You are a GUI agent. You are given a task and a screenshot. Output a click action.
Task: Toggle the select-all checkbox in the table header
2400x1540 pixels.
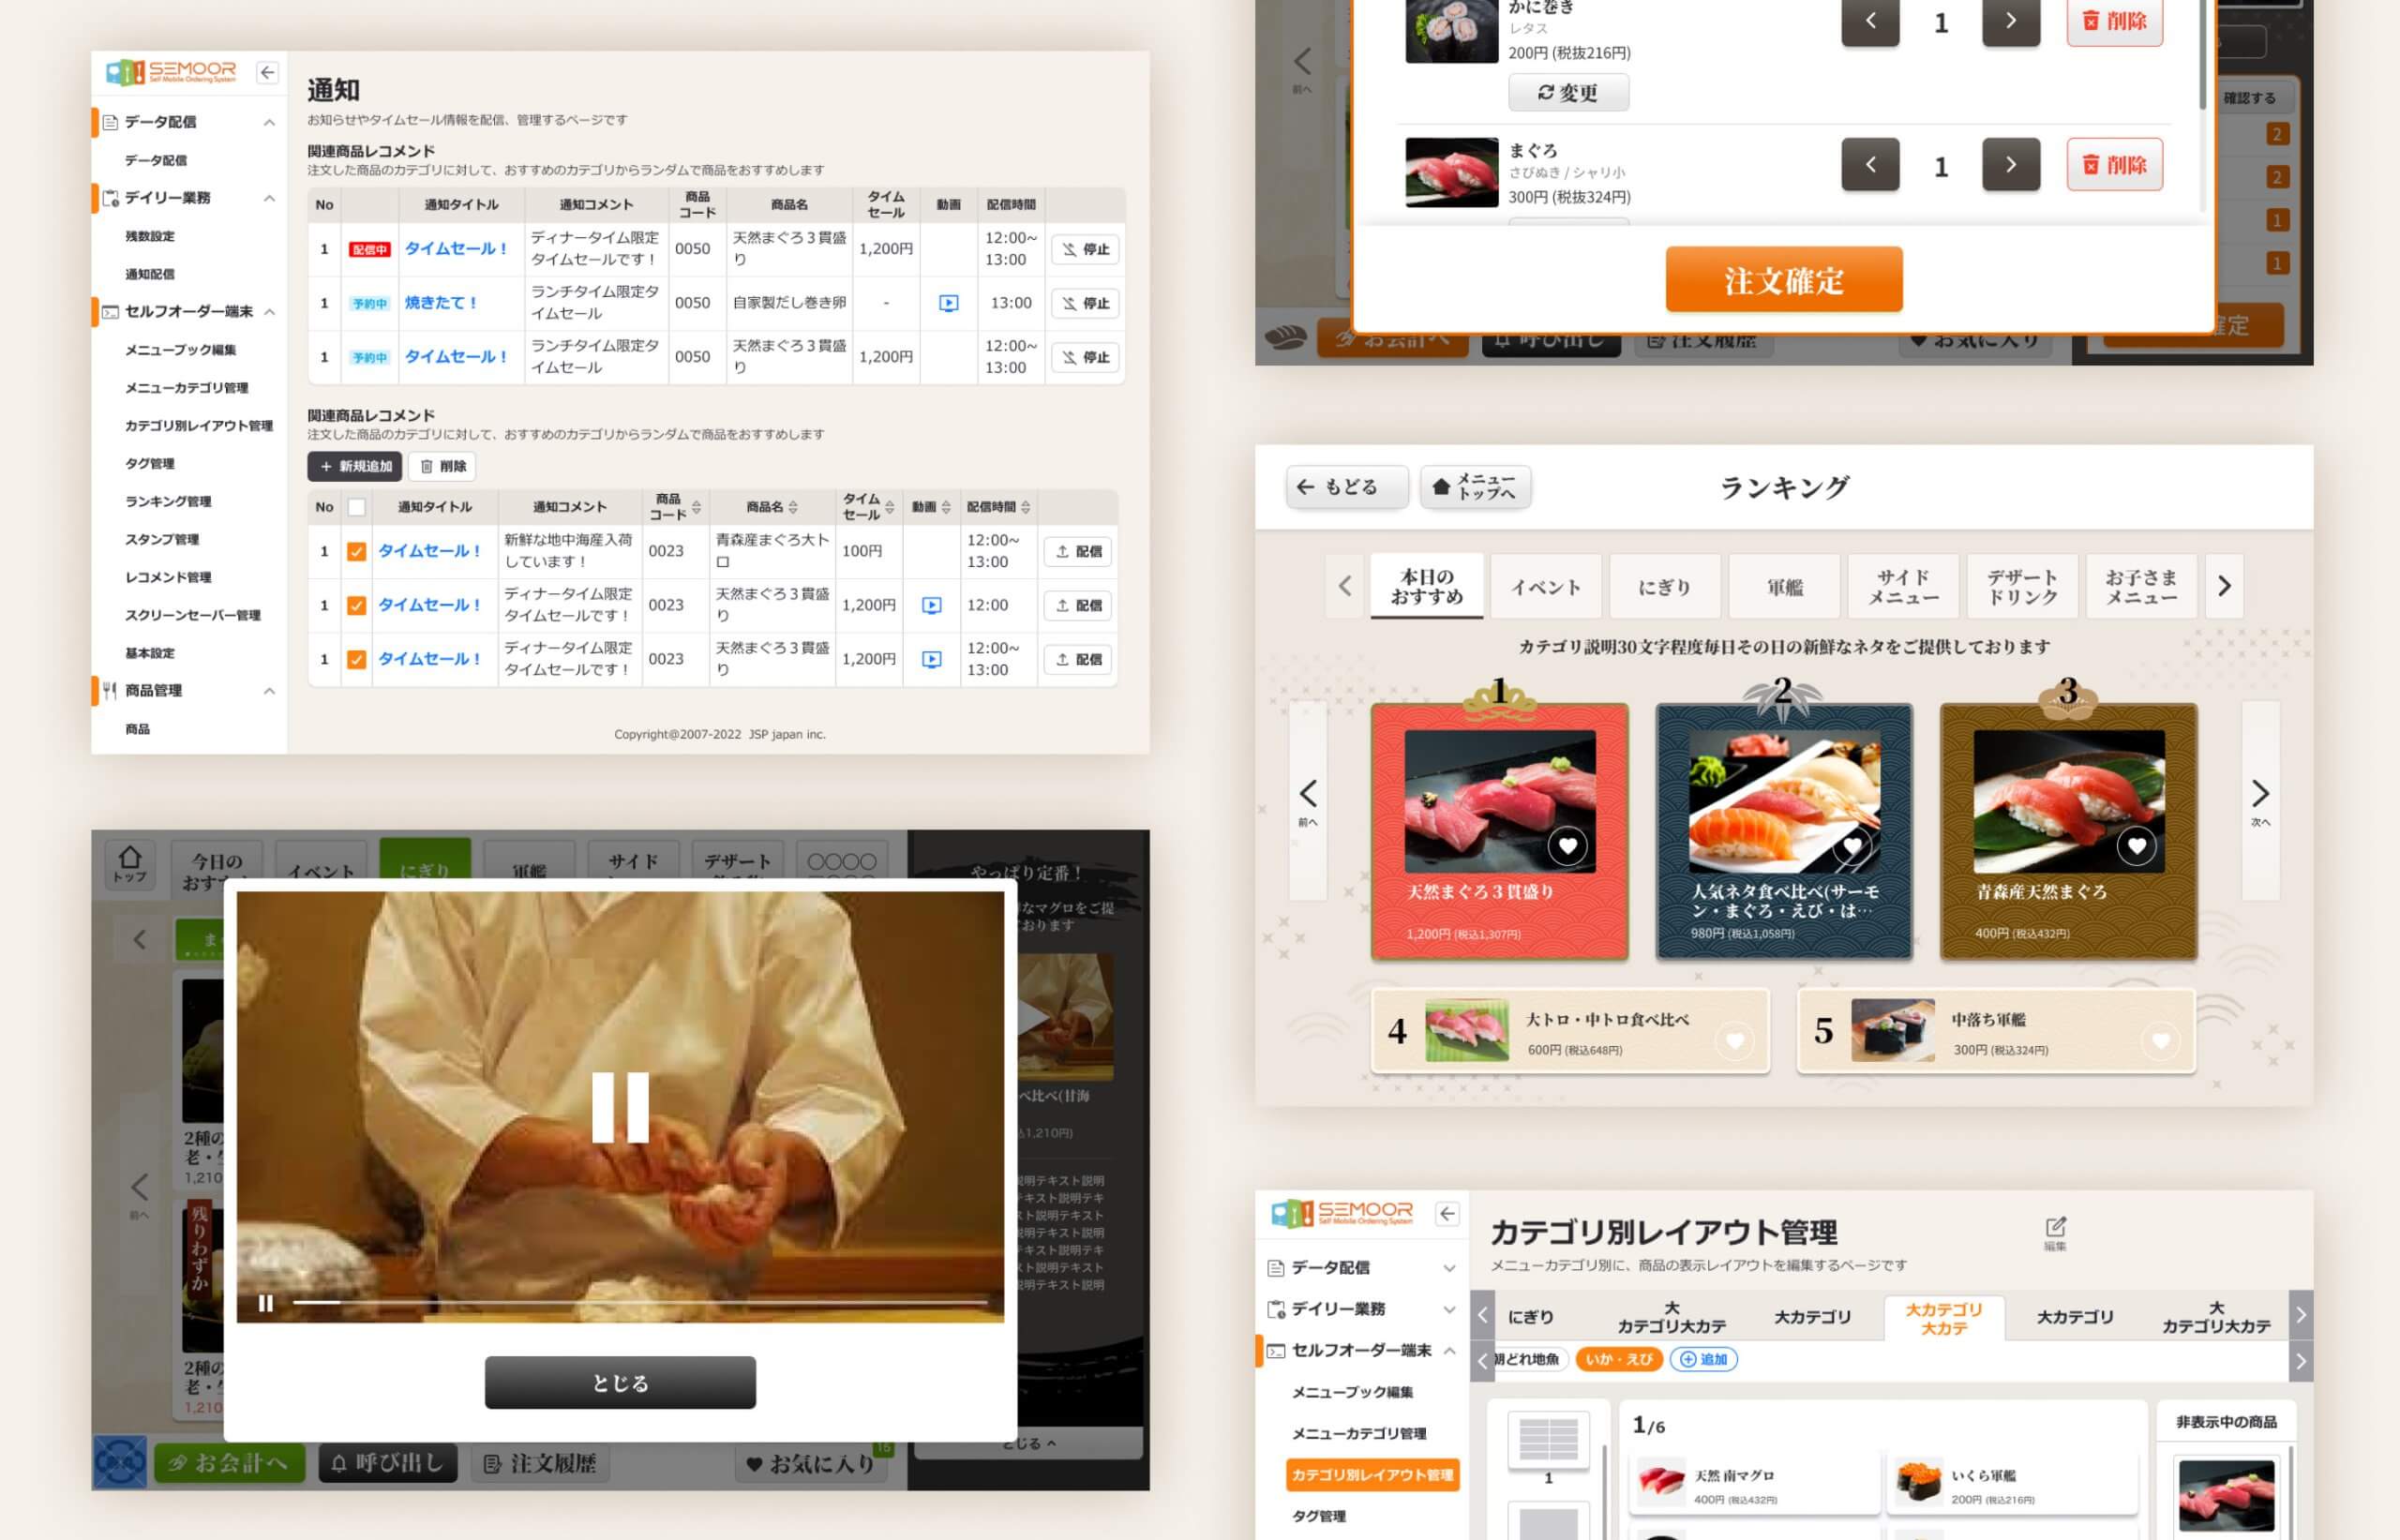(x=357, y=508)
